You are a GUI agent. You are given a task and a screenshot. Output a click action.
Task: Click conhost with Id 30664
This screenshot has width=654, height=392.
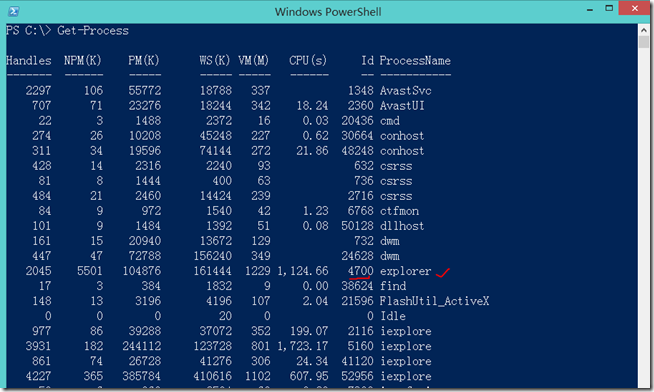(402, 136)
